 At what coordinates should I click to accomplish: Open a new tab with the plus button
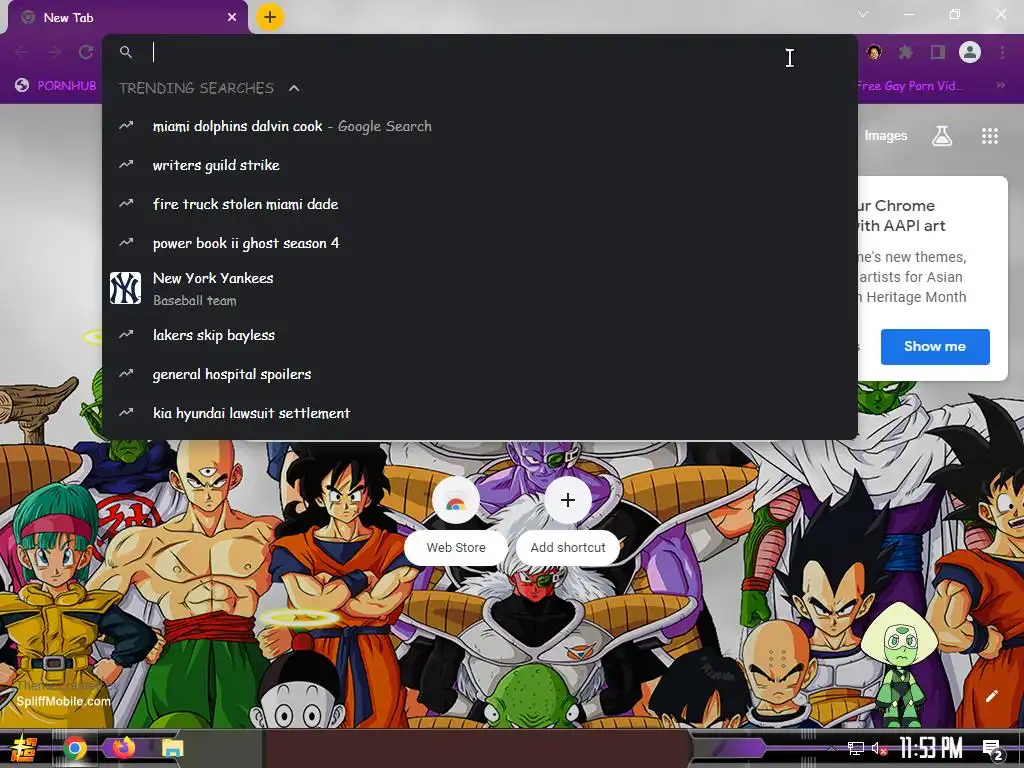click(x=270, y=17)
